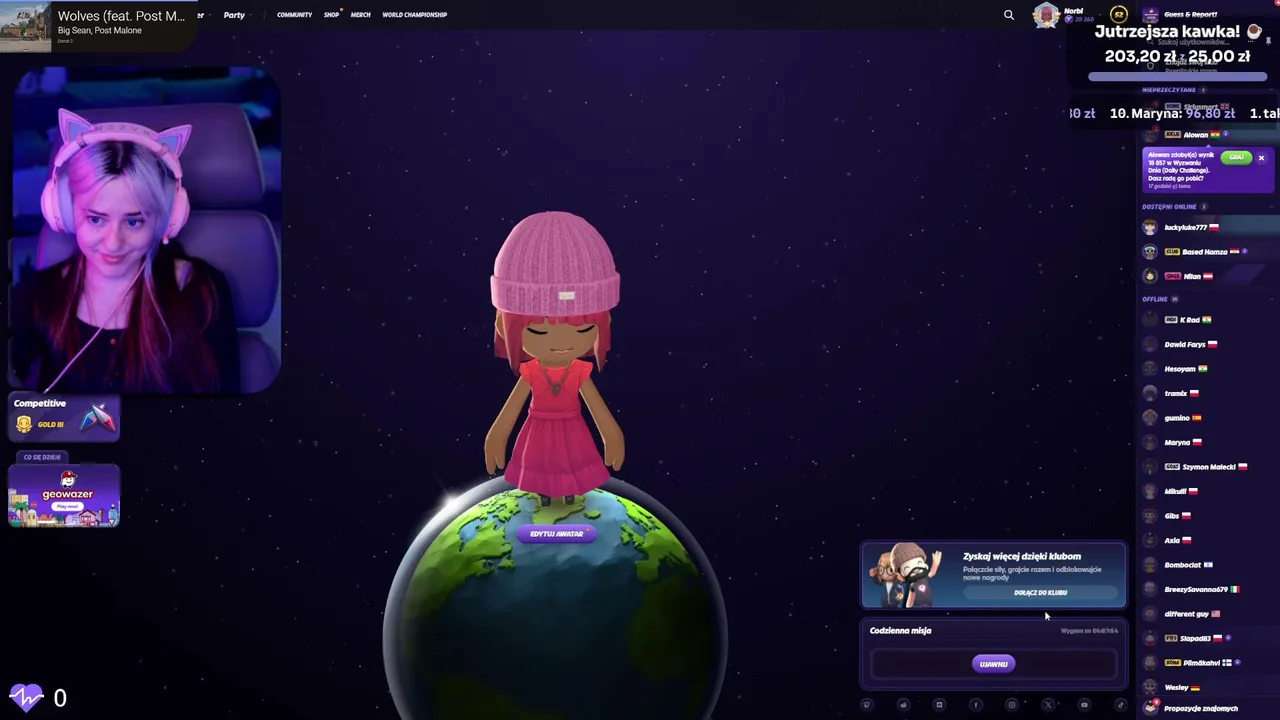This screenshot has height=720, width=1280.
Task: Open the Reddit social icon
Action: [903, 705]
